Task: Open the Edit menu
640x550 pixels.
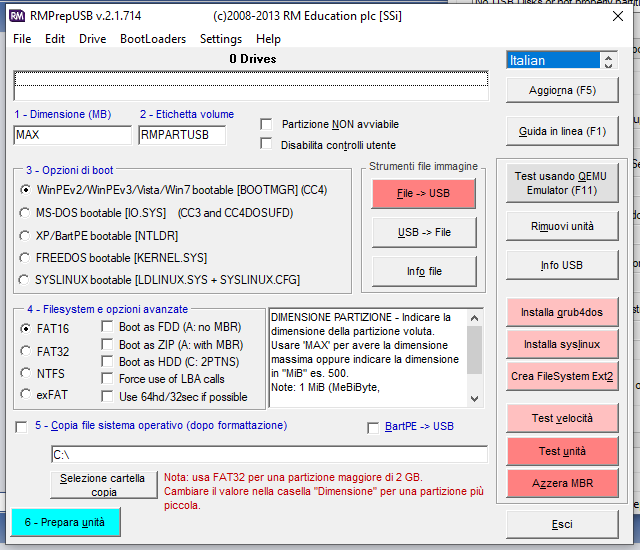Action: pyautogui.click(x=55, y=39)
